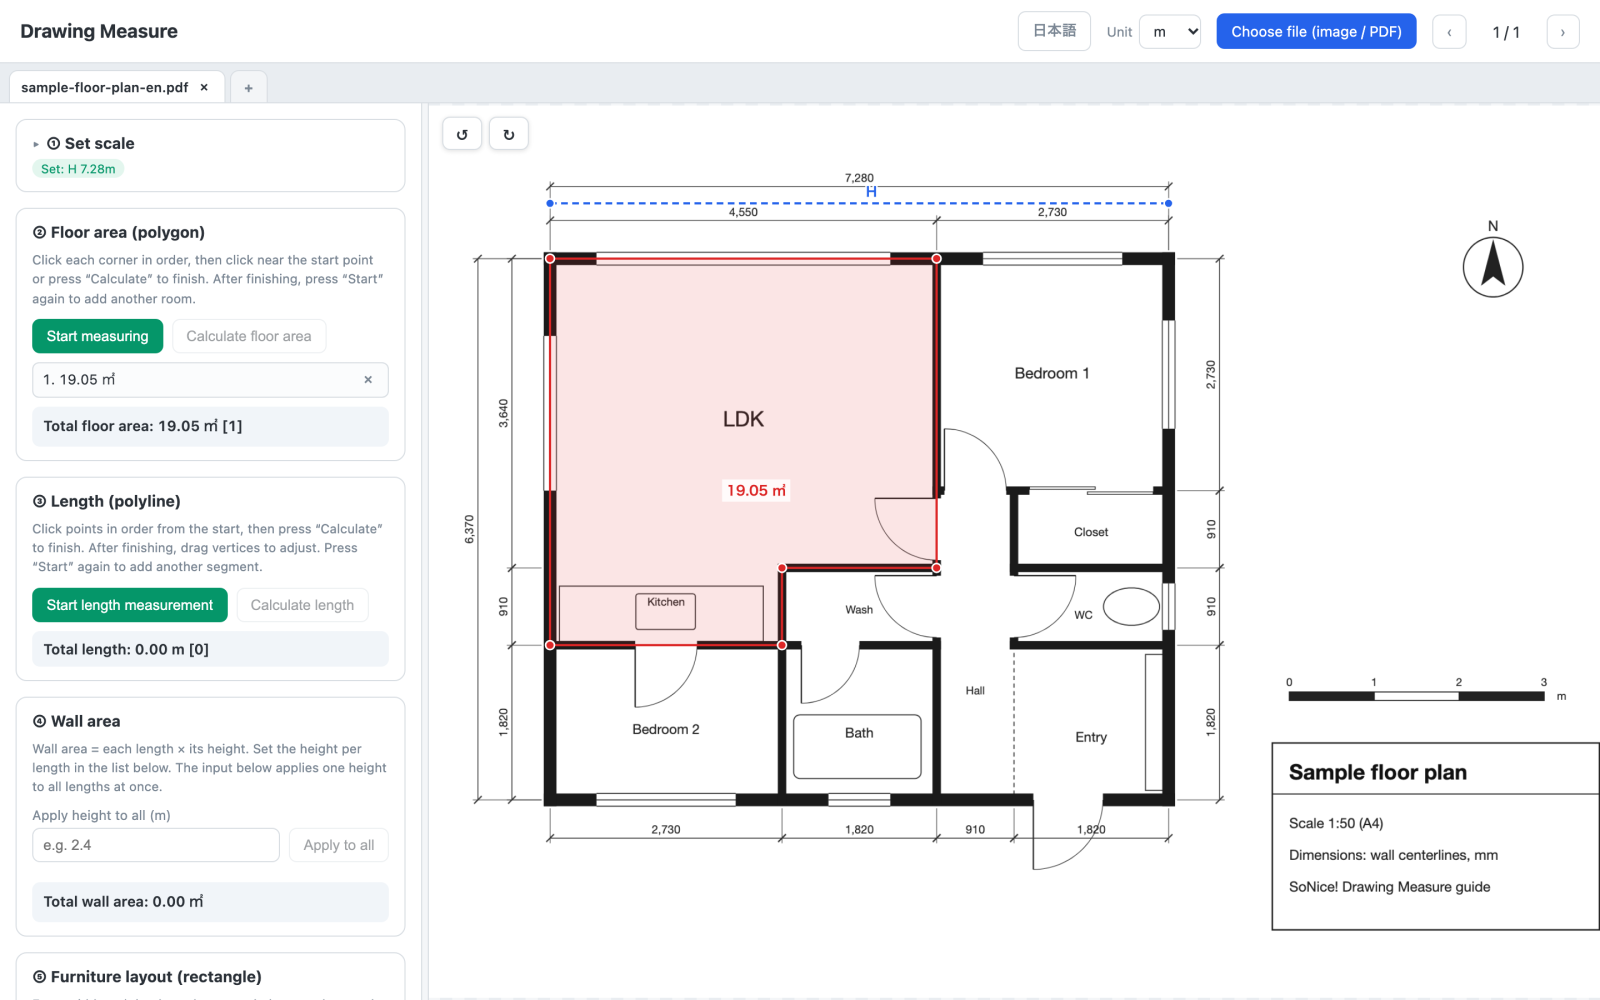Click Start length measurement button

[130, 605]
